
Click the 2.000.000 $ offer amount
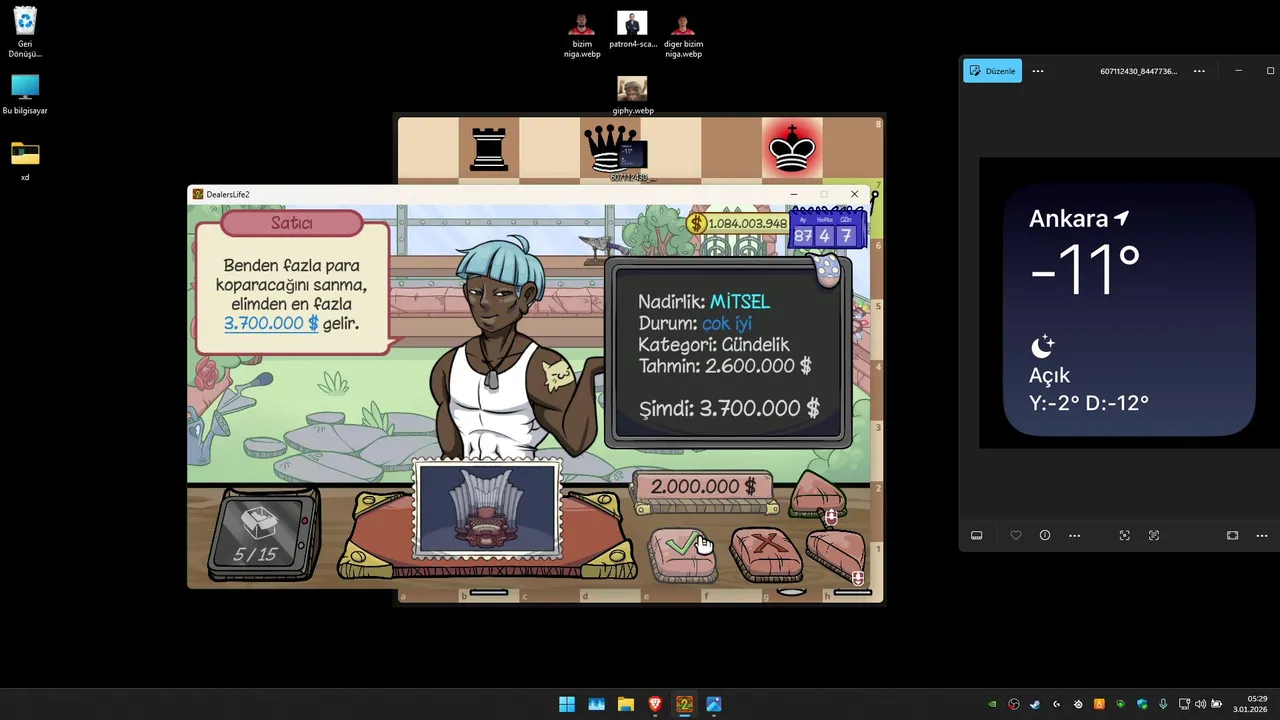pos(704,486)
